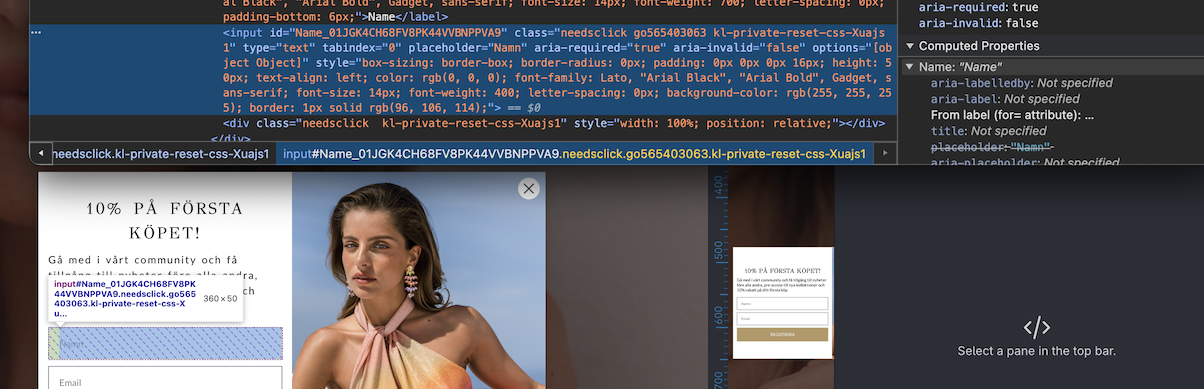Viewport: 1204px width, 389px height.
Task: Click the REGISTRERA button in thumbnail
Action: (x=783, y=334)
